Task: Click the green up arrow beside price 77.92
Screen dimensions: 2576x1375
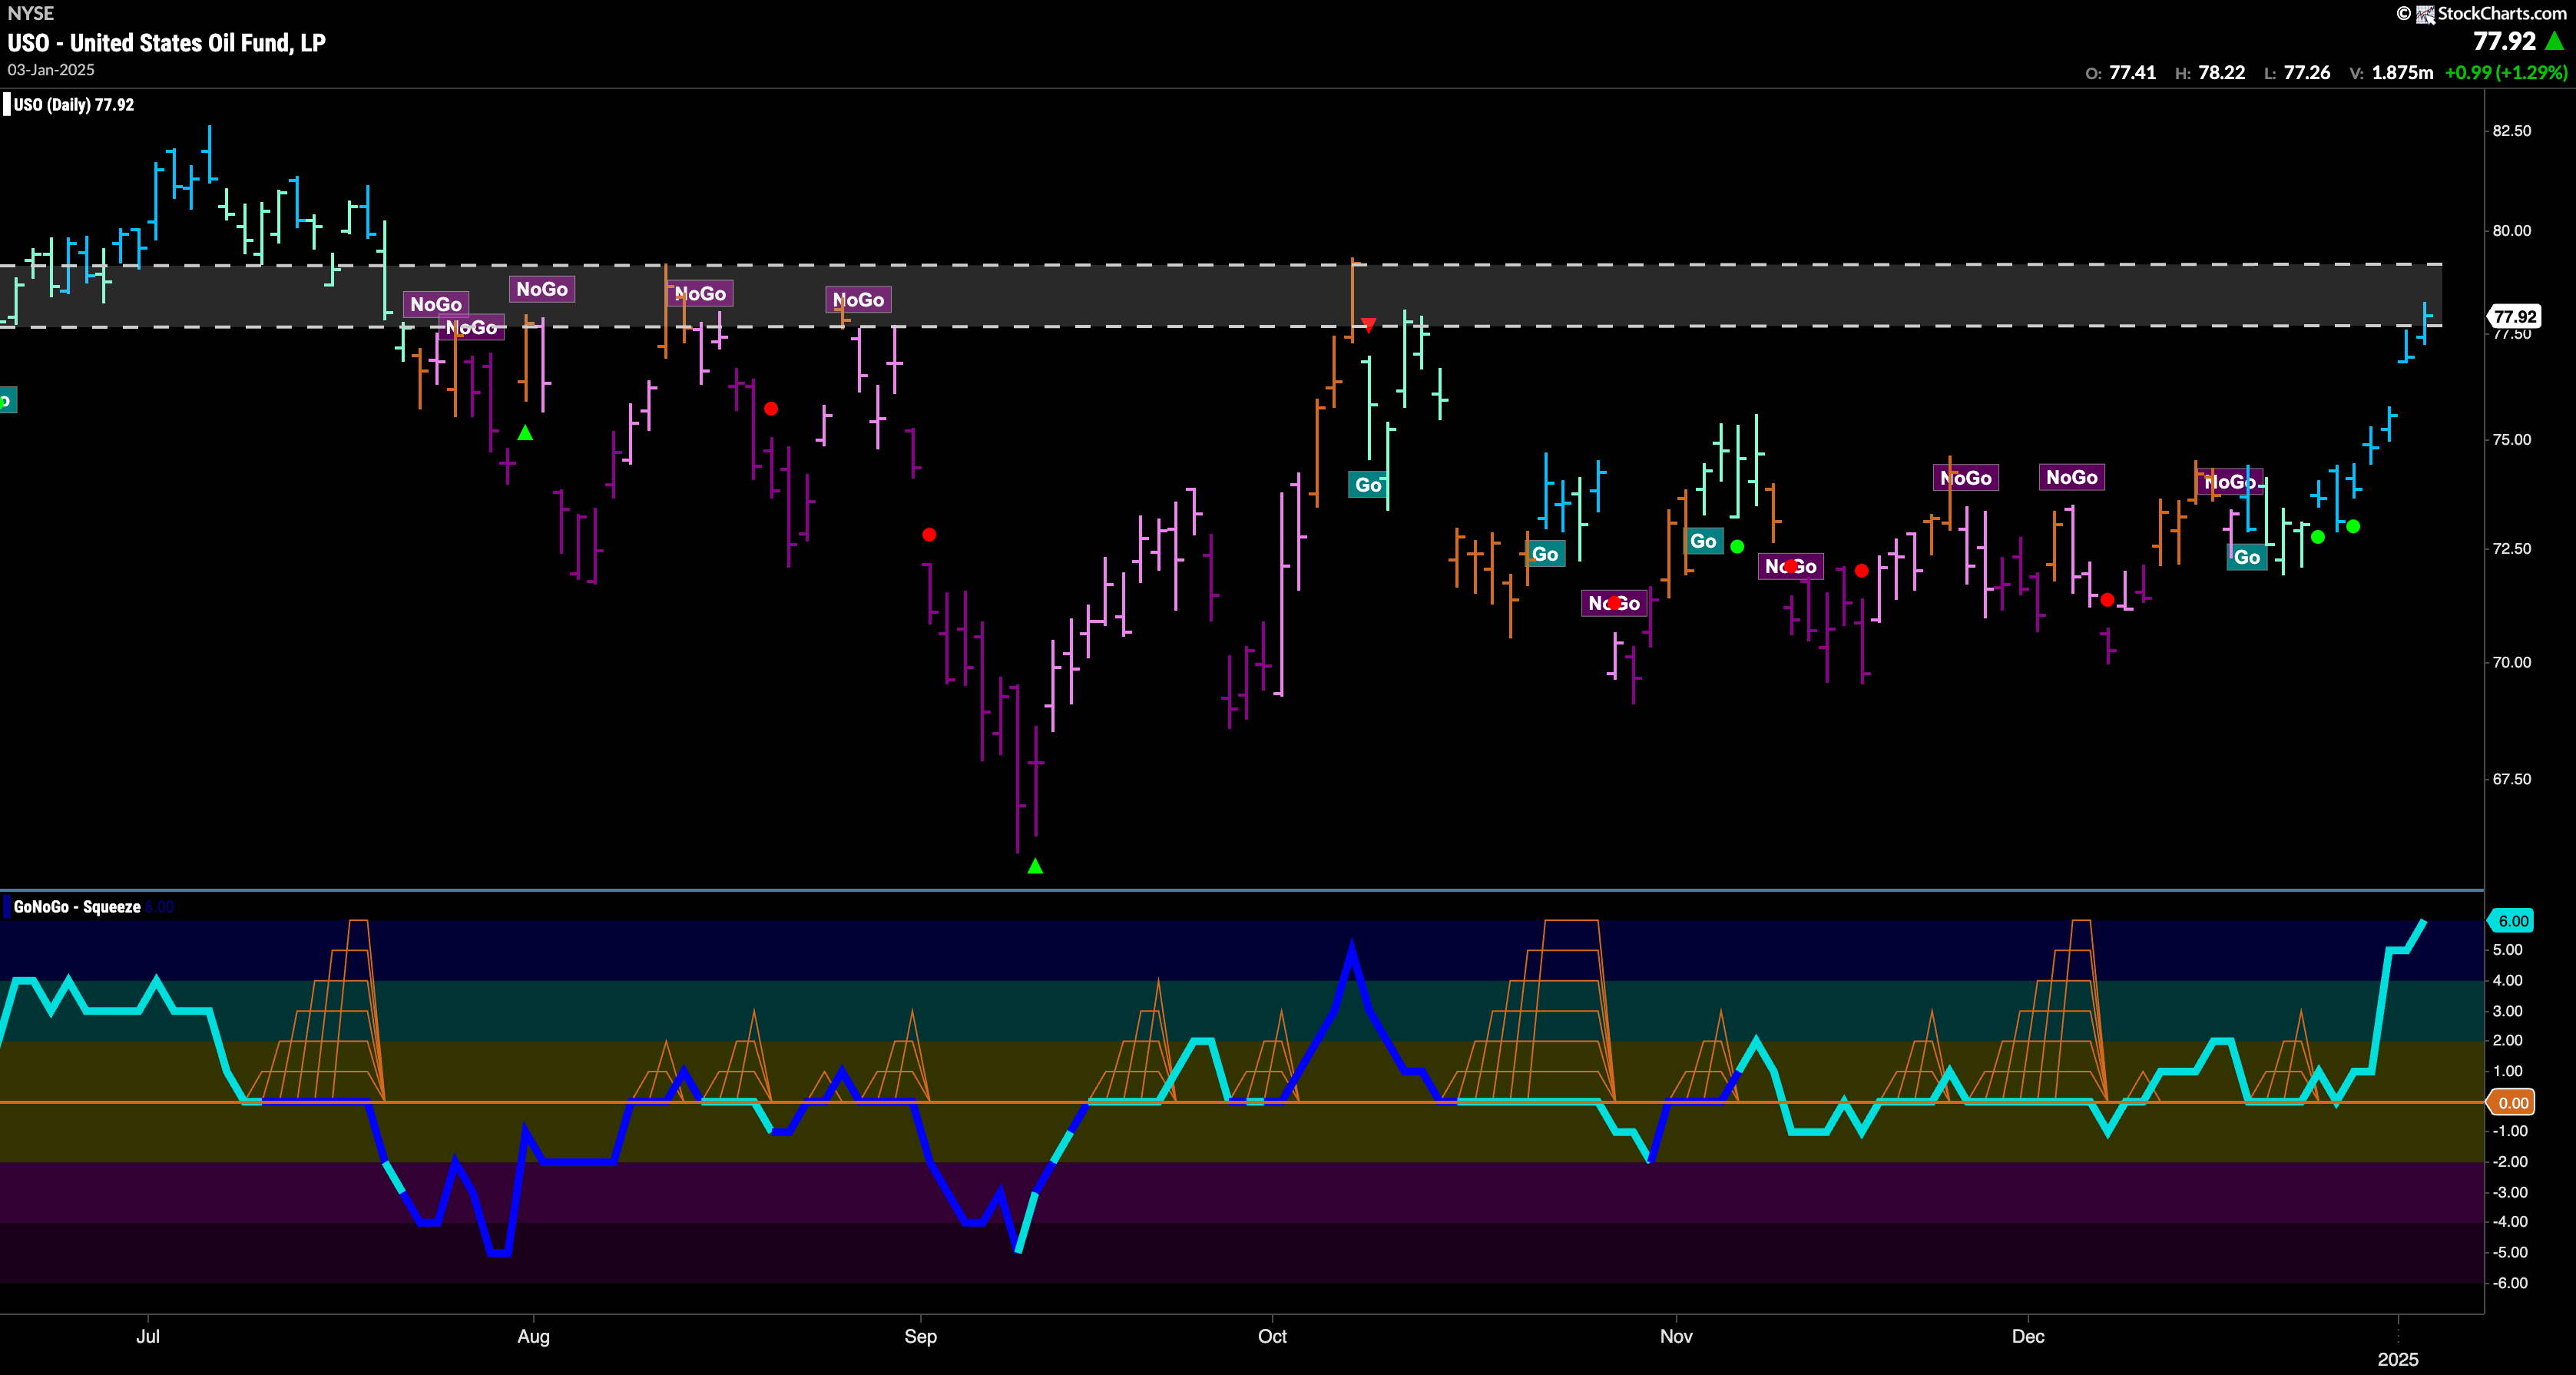Action: [x=2555, y=41]
